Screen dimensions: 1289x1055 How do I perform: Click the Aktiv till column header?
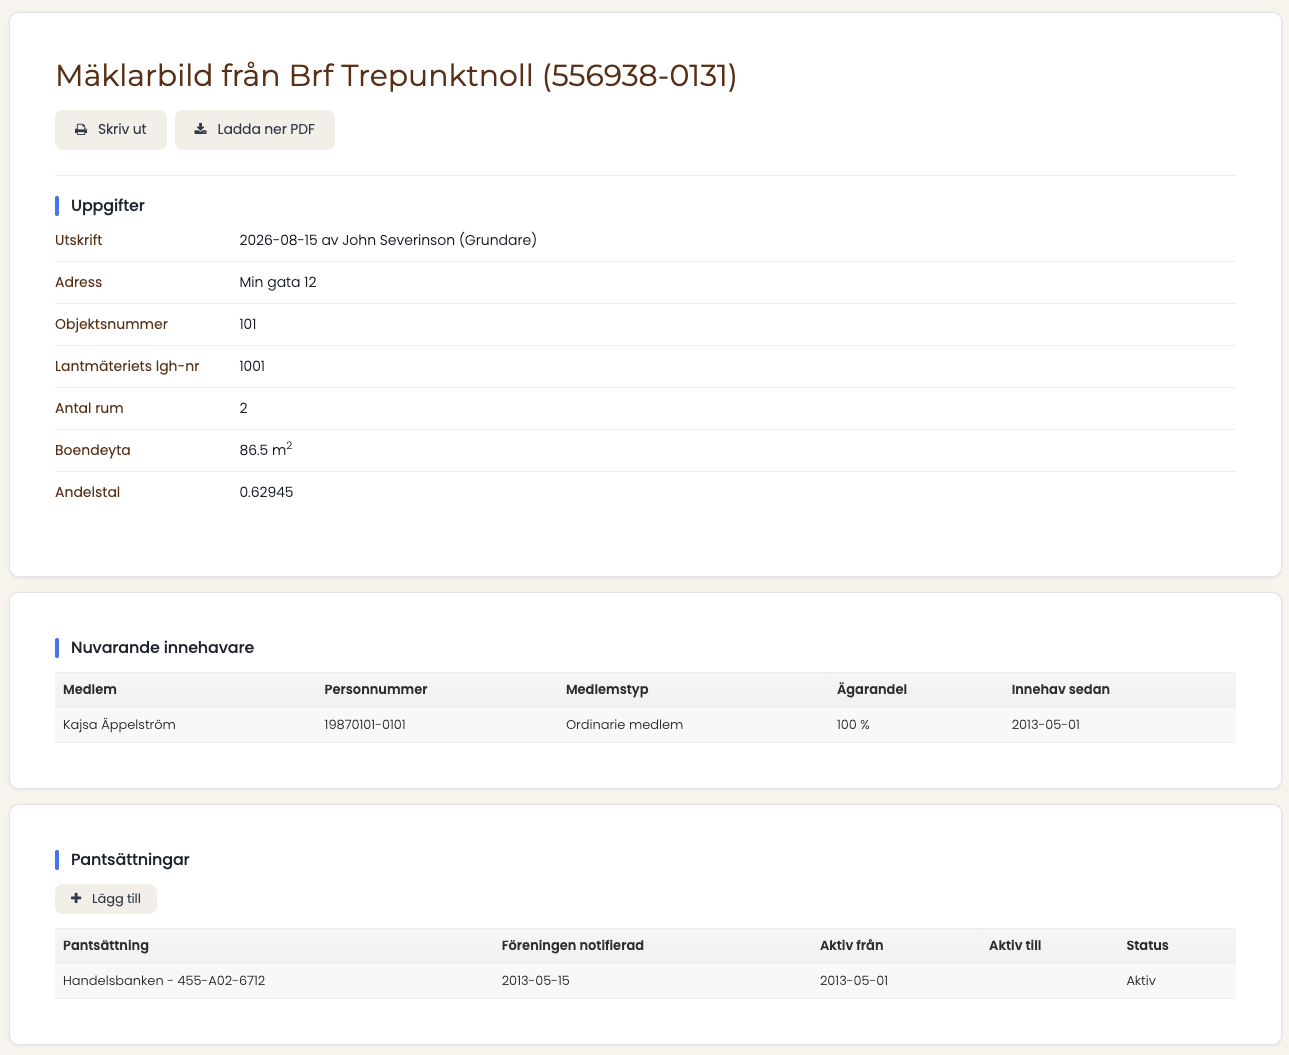1015,946
